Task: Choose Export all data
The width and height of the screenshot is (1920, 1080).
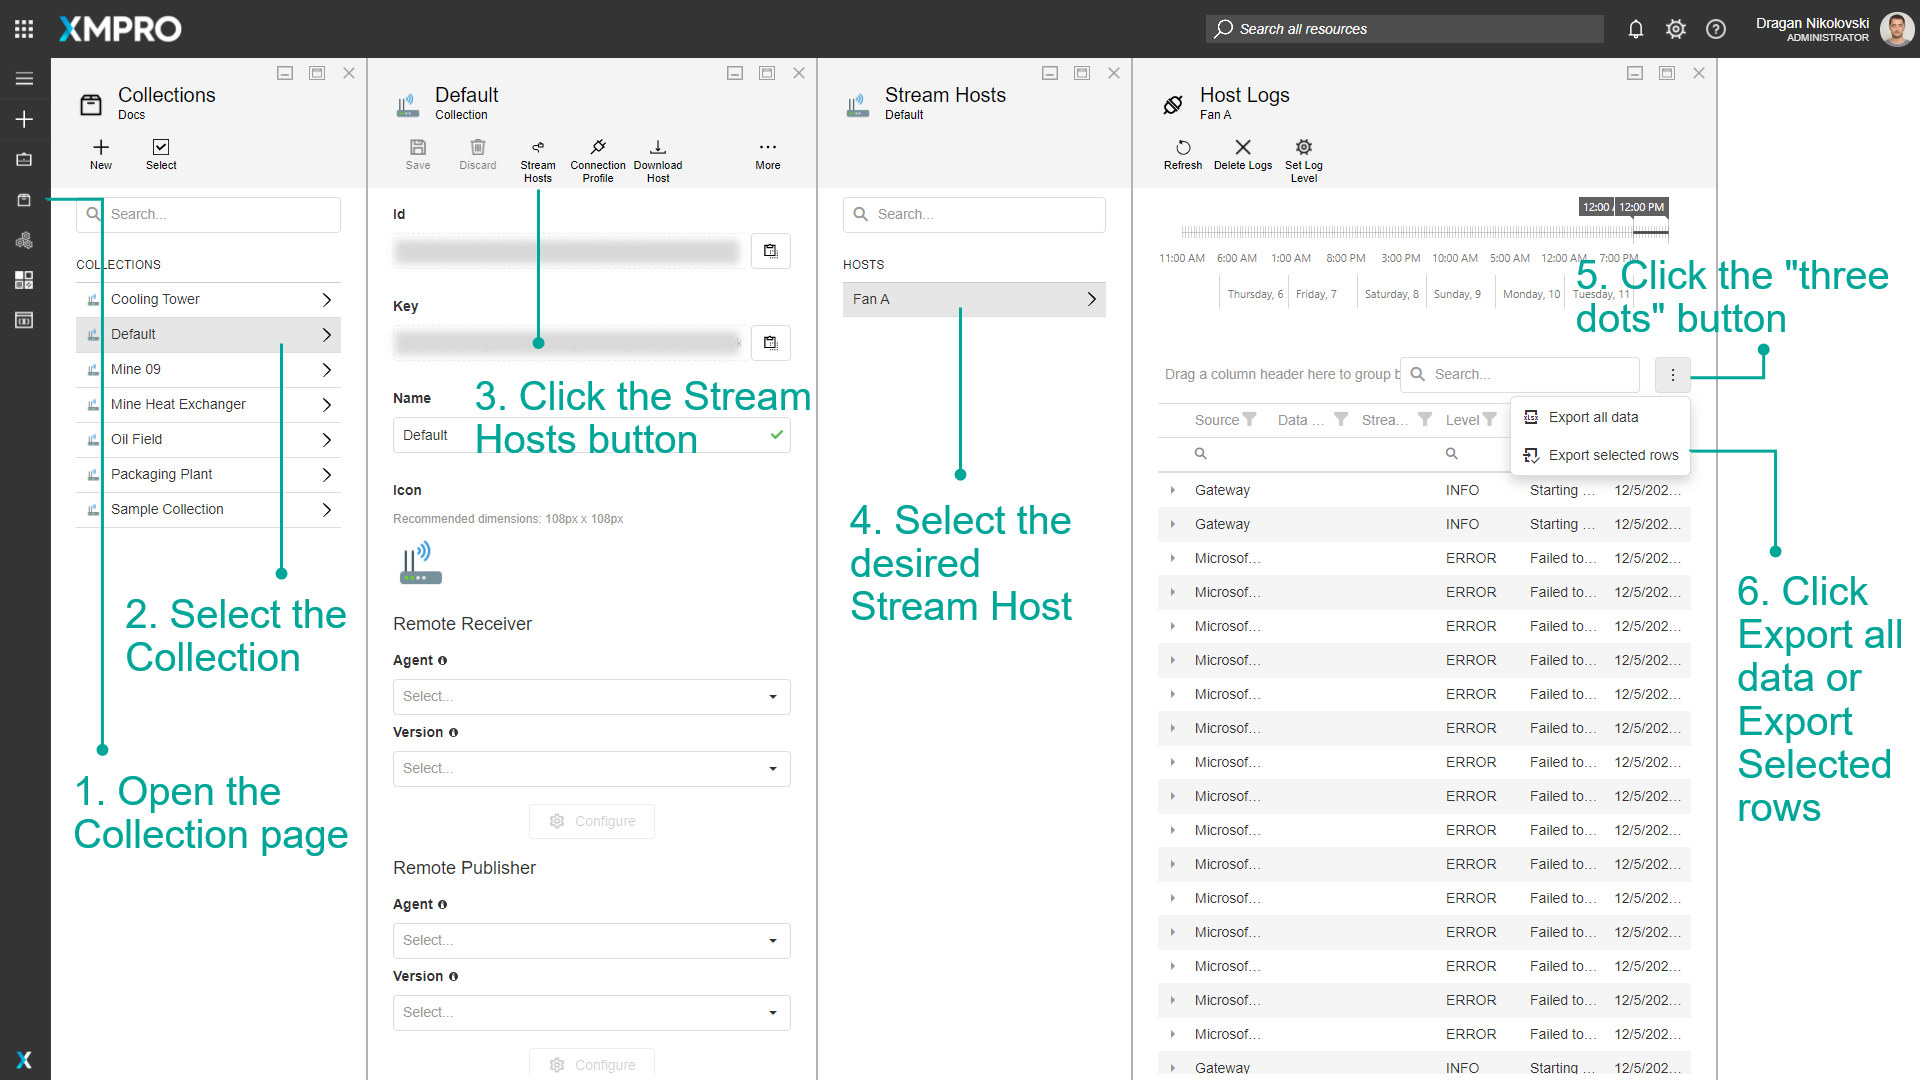Action: coord(1600,417)
